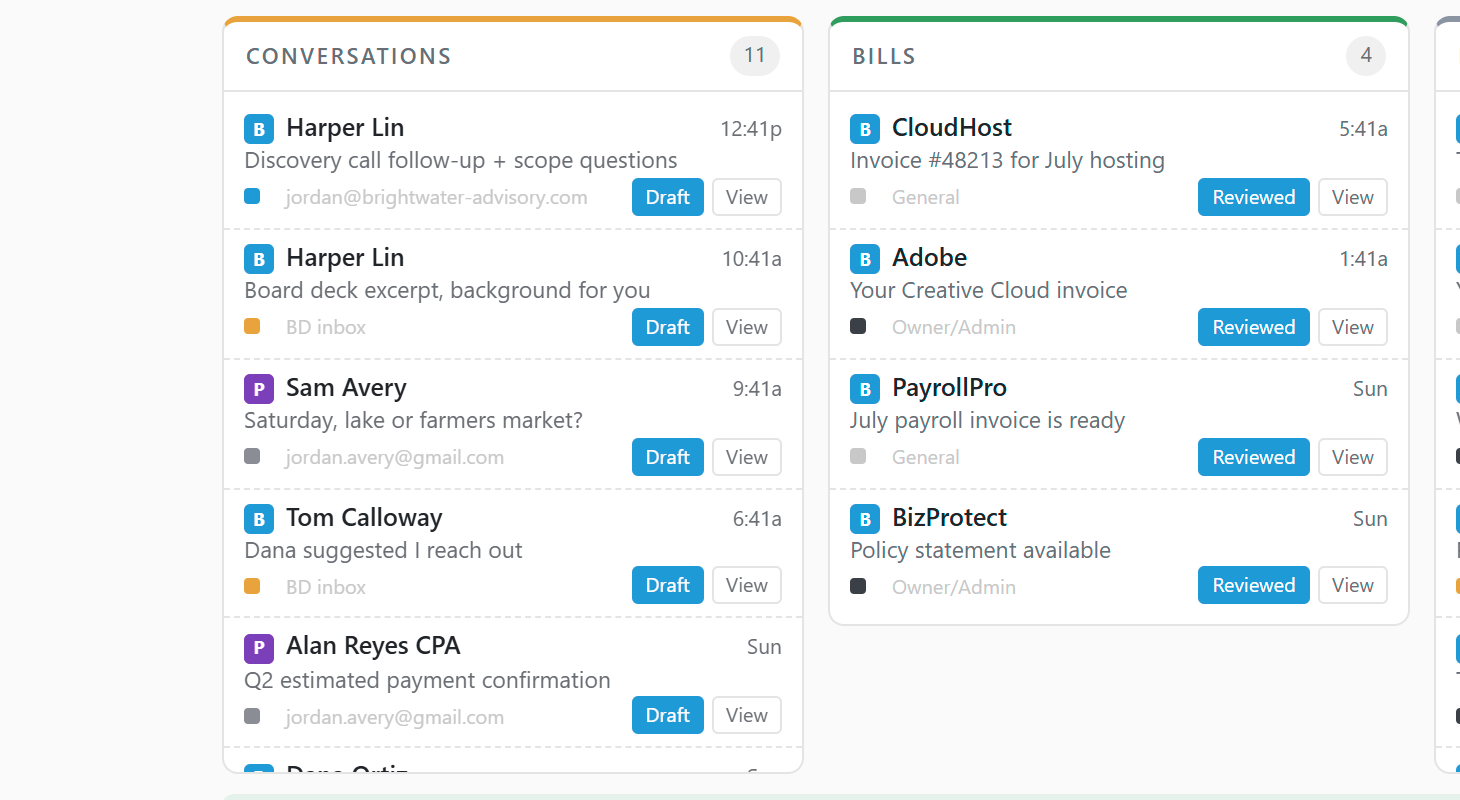
Task: Click Reviewed on the CloudHost invoice
Action: click(x=1254, y=197)
